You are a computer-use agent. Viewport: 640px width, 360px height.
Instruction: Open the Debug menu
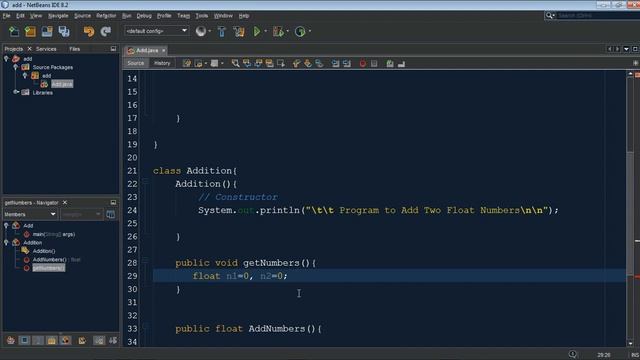144,16
